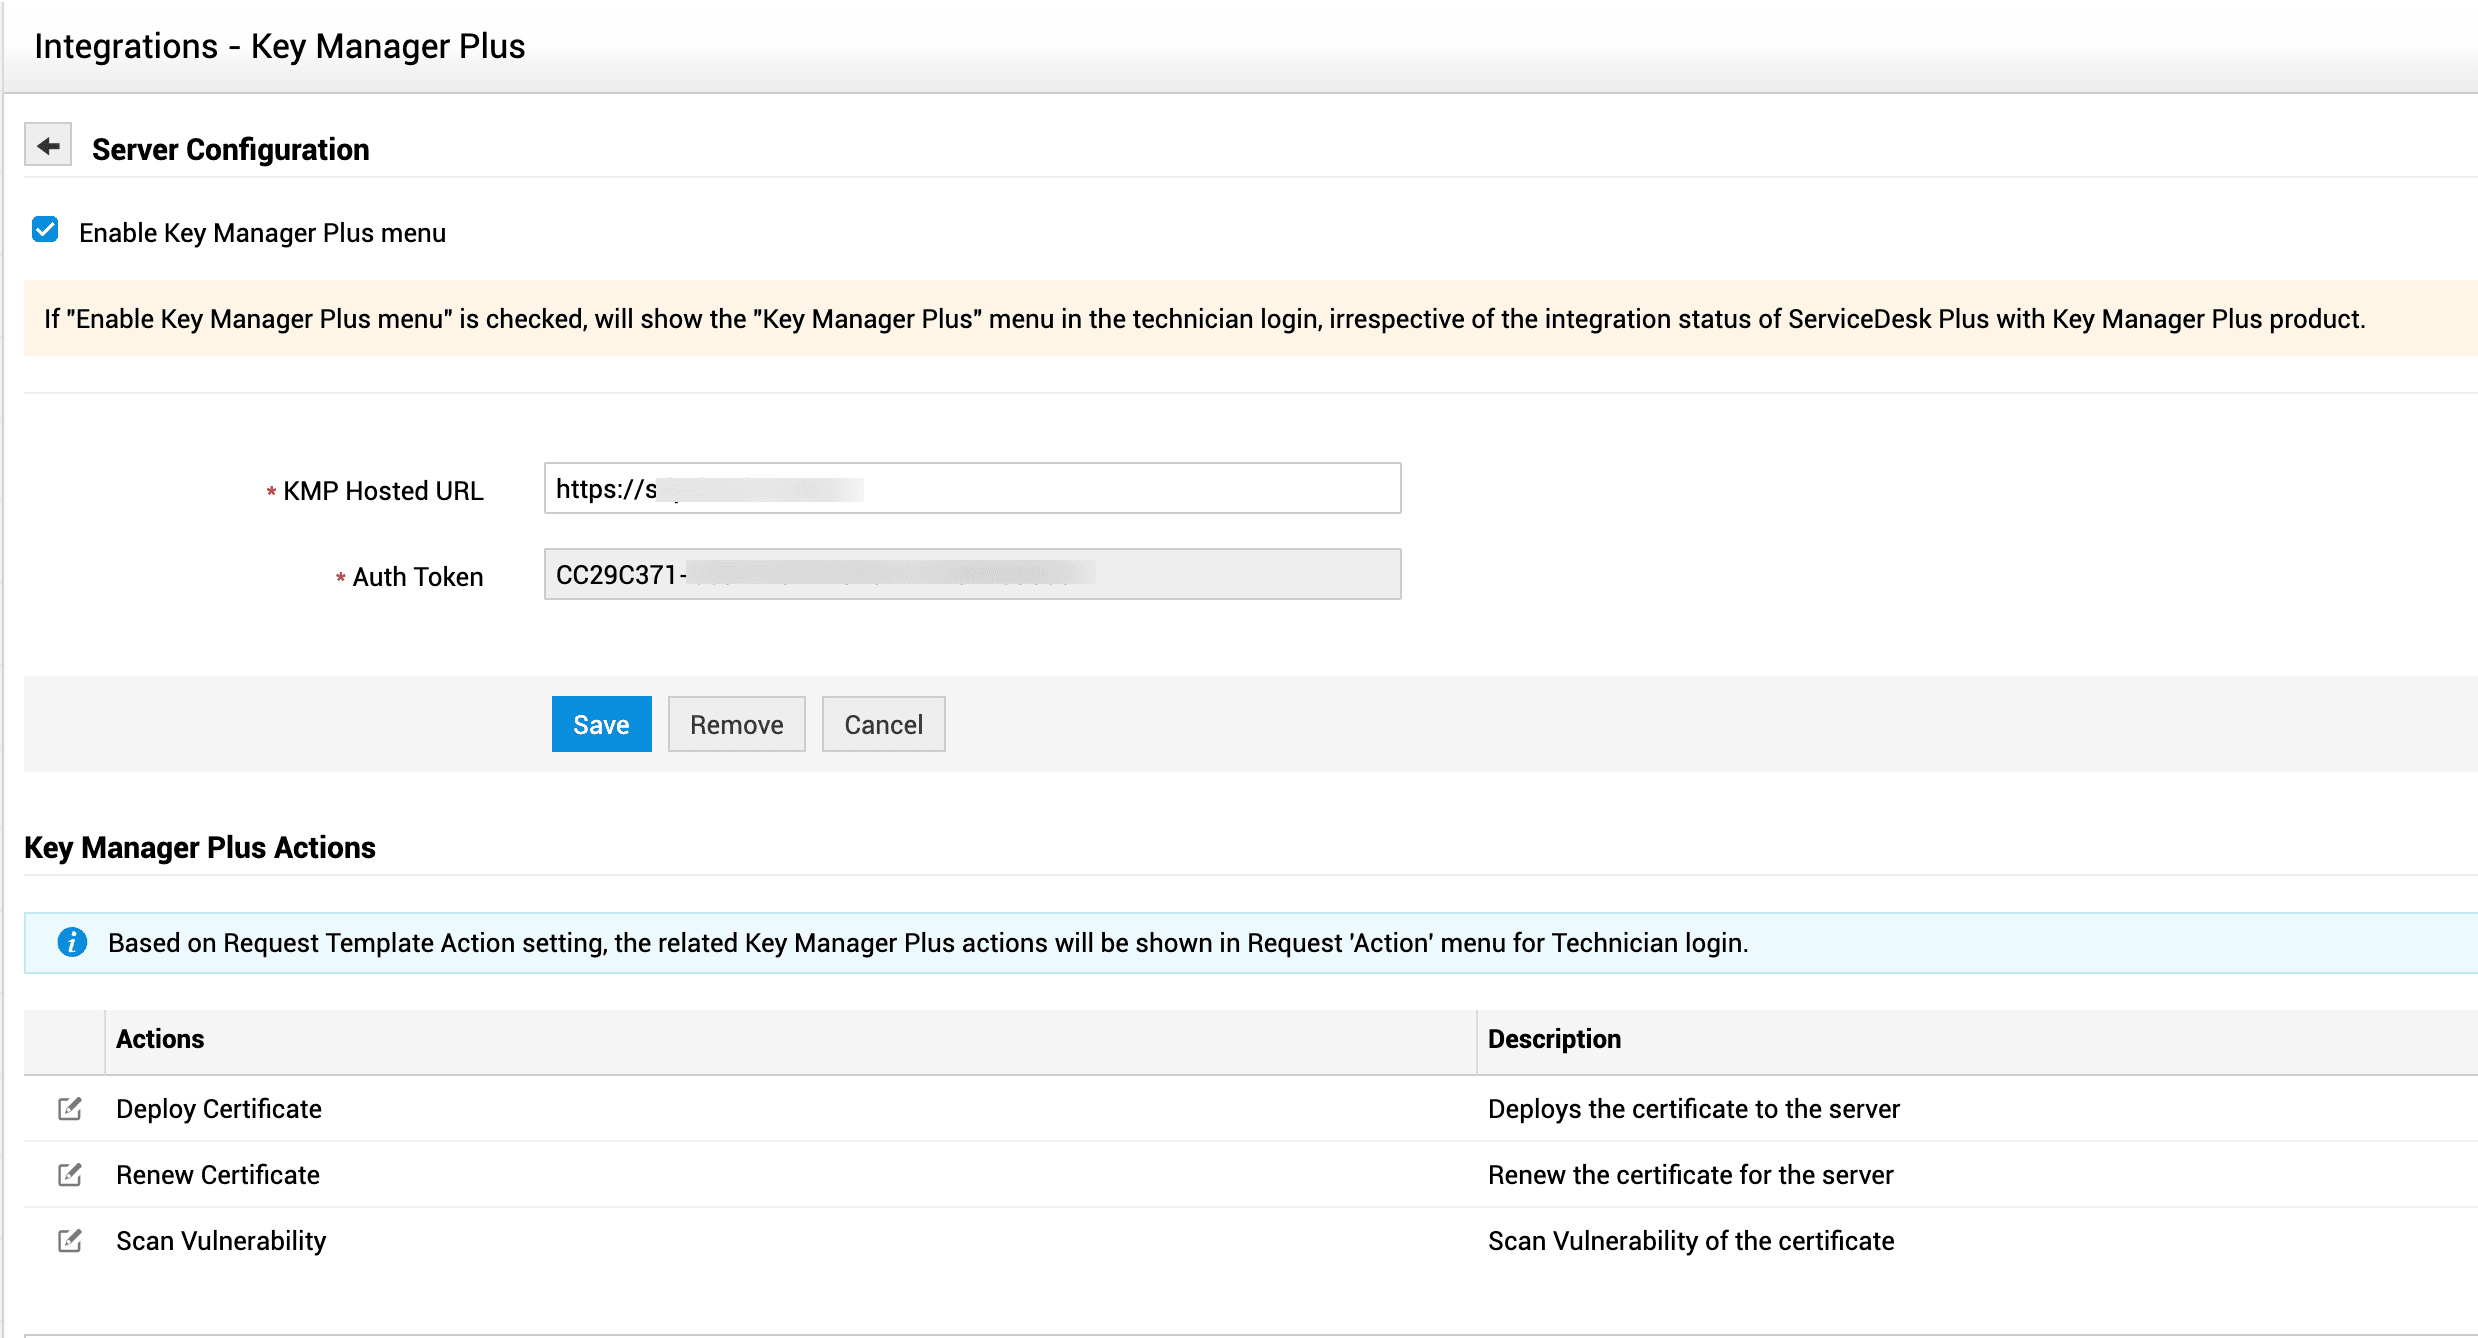The image size is (2478, 1338).
Task: Click the Integrations - Key Manager Plus title
Action: coord(279,46)
